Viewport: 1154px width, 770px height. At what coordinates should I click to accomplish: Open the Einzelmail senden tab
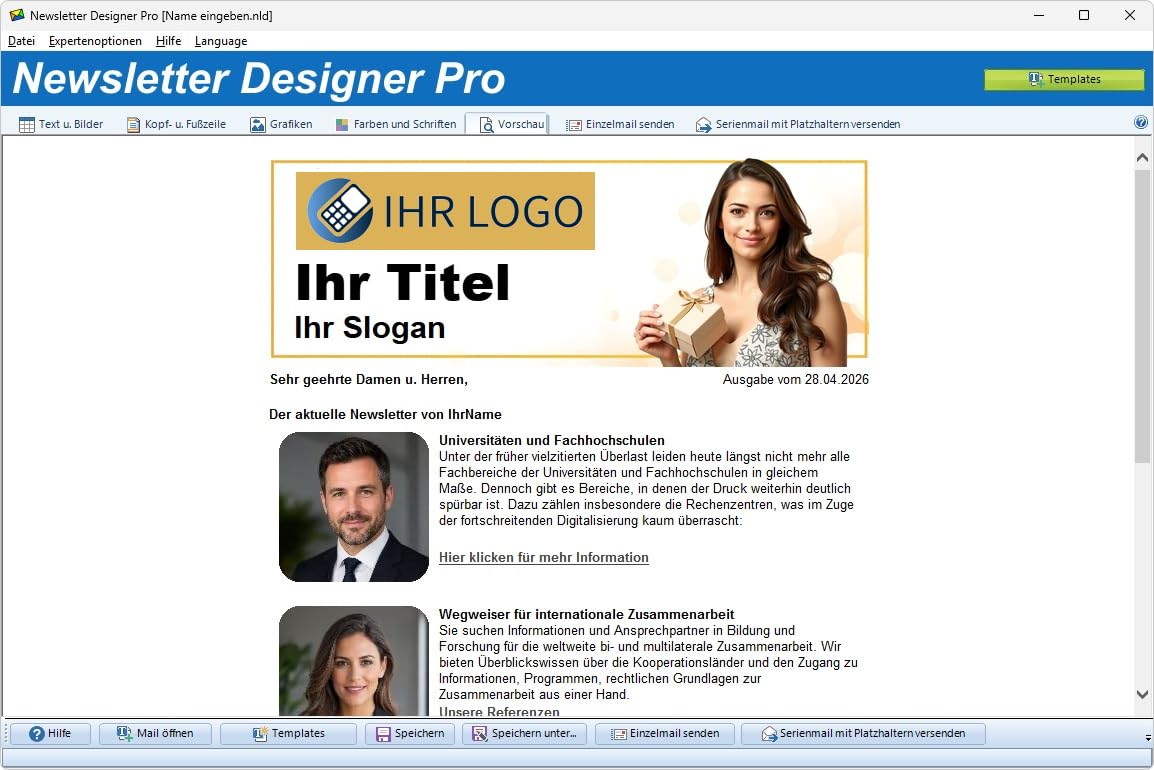[620, 124]
